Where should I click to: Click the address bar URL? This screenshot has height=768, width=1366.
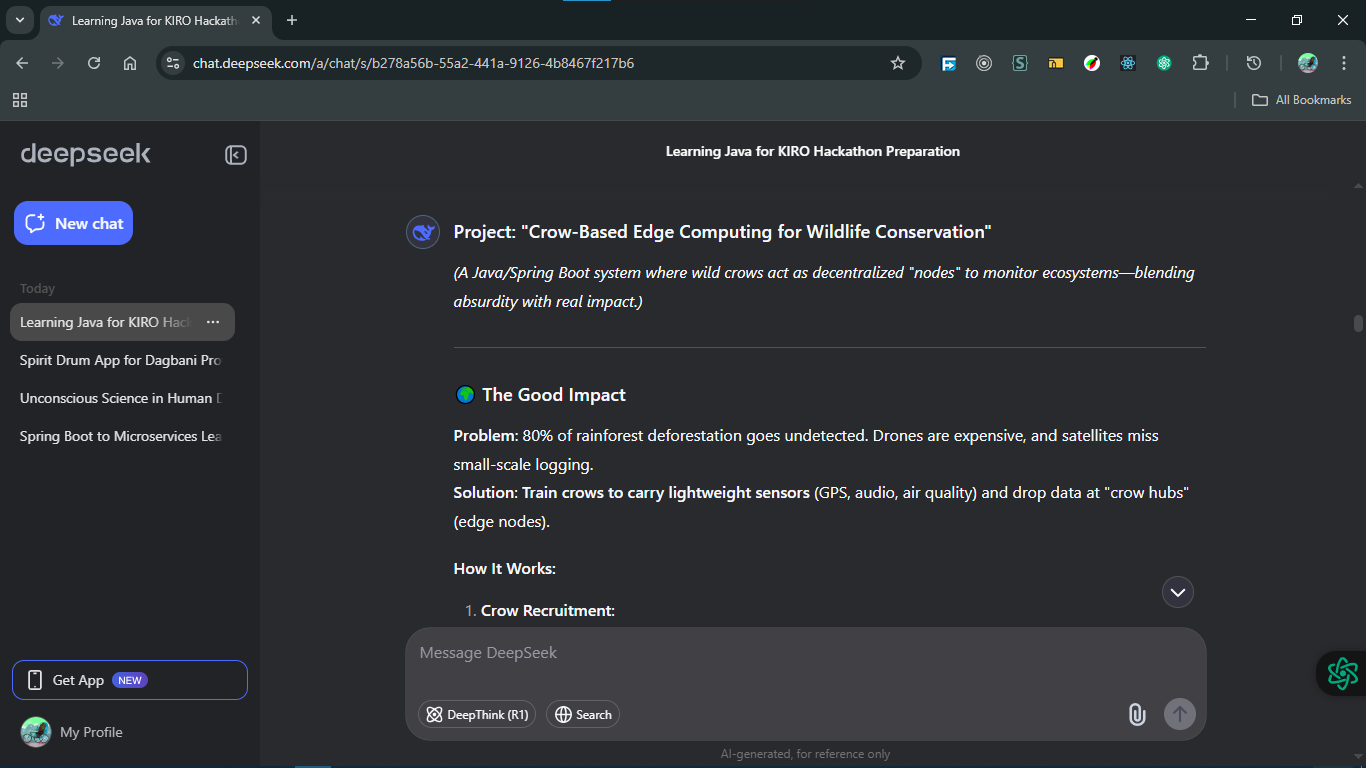click(x=413, y=63)
